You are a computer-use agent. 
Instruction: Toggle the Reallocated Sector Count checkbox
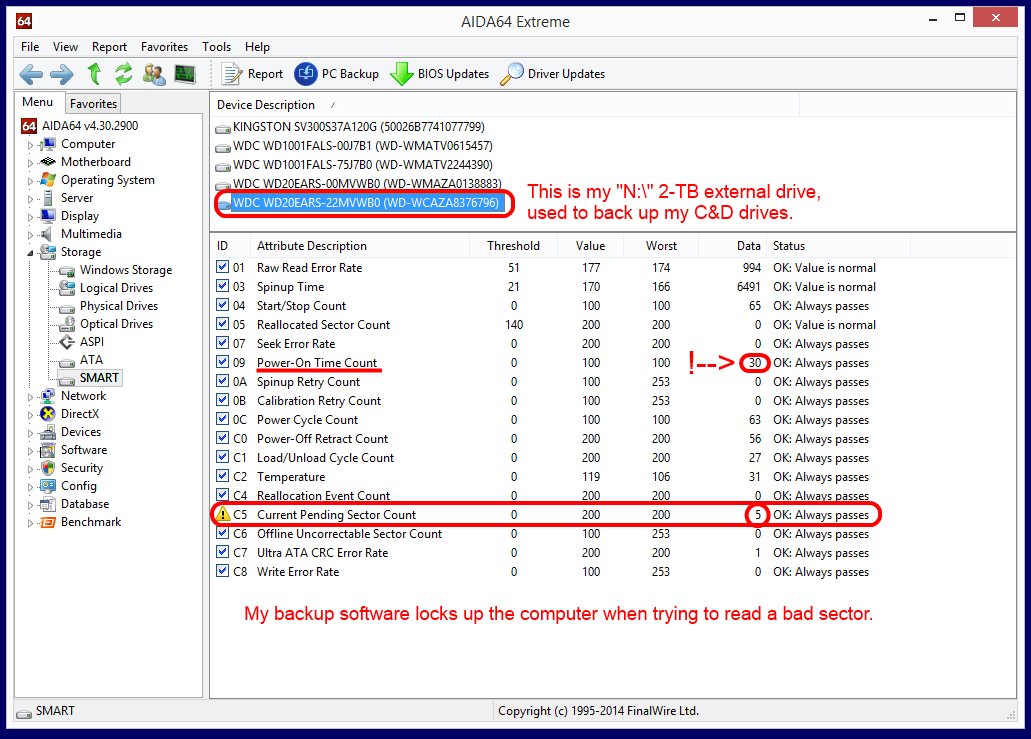[223, 324]
